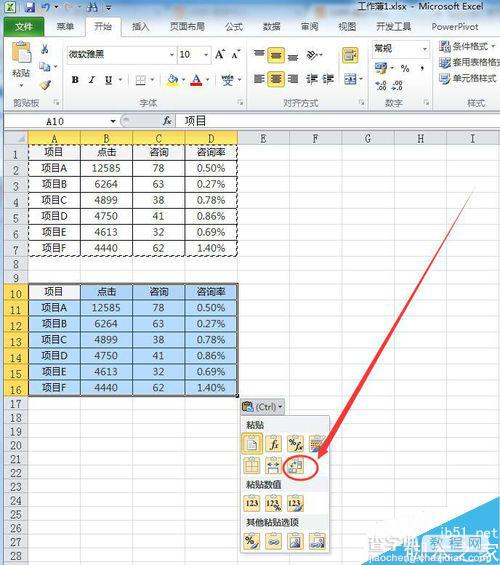Open the Borders dropdown arrow

[x=152, y=80]
